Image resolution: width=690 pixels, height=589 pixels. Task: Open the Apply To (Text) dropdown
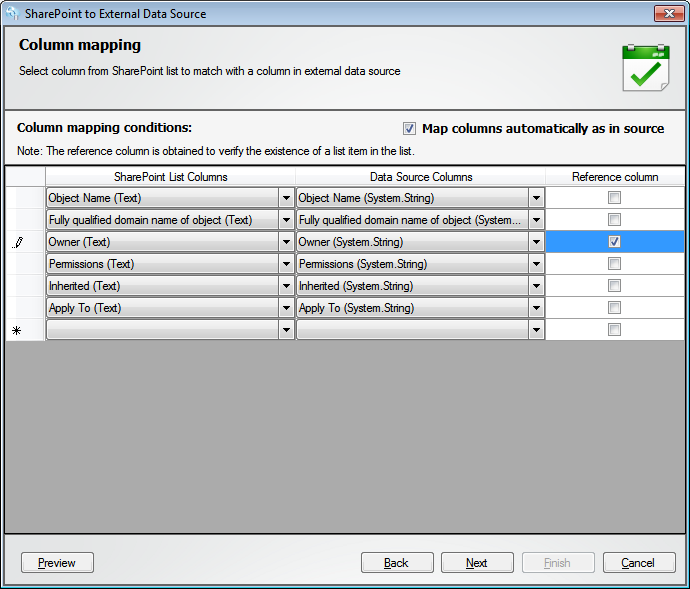(x=286, y=308)
